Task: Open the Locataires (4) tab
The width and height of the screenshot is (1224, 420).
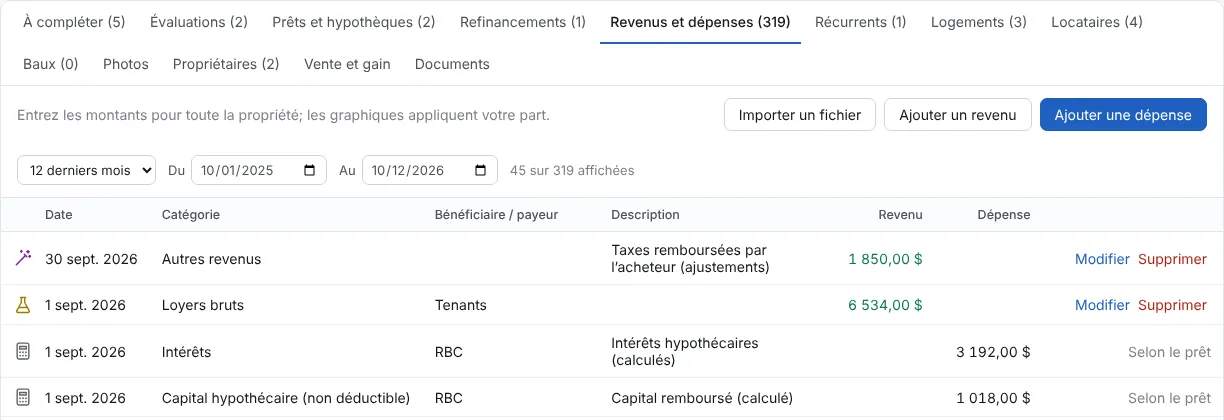Action: click(x=1097, y=22)
